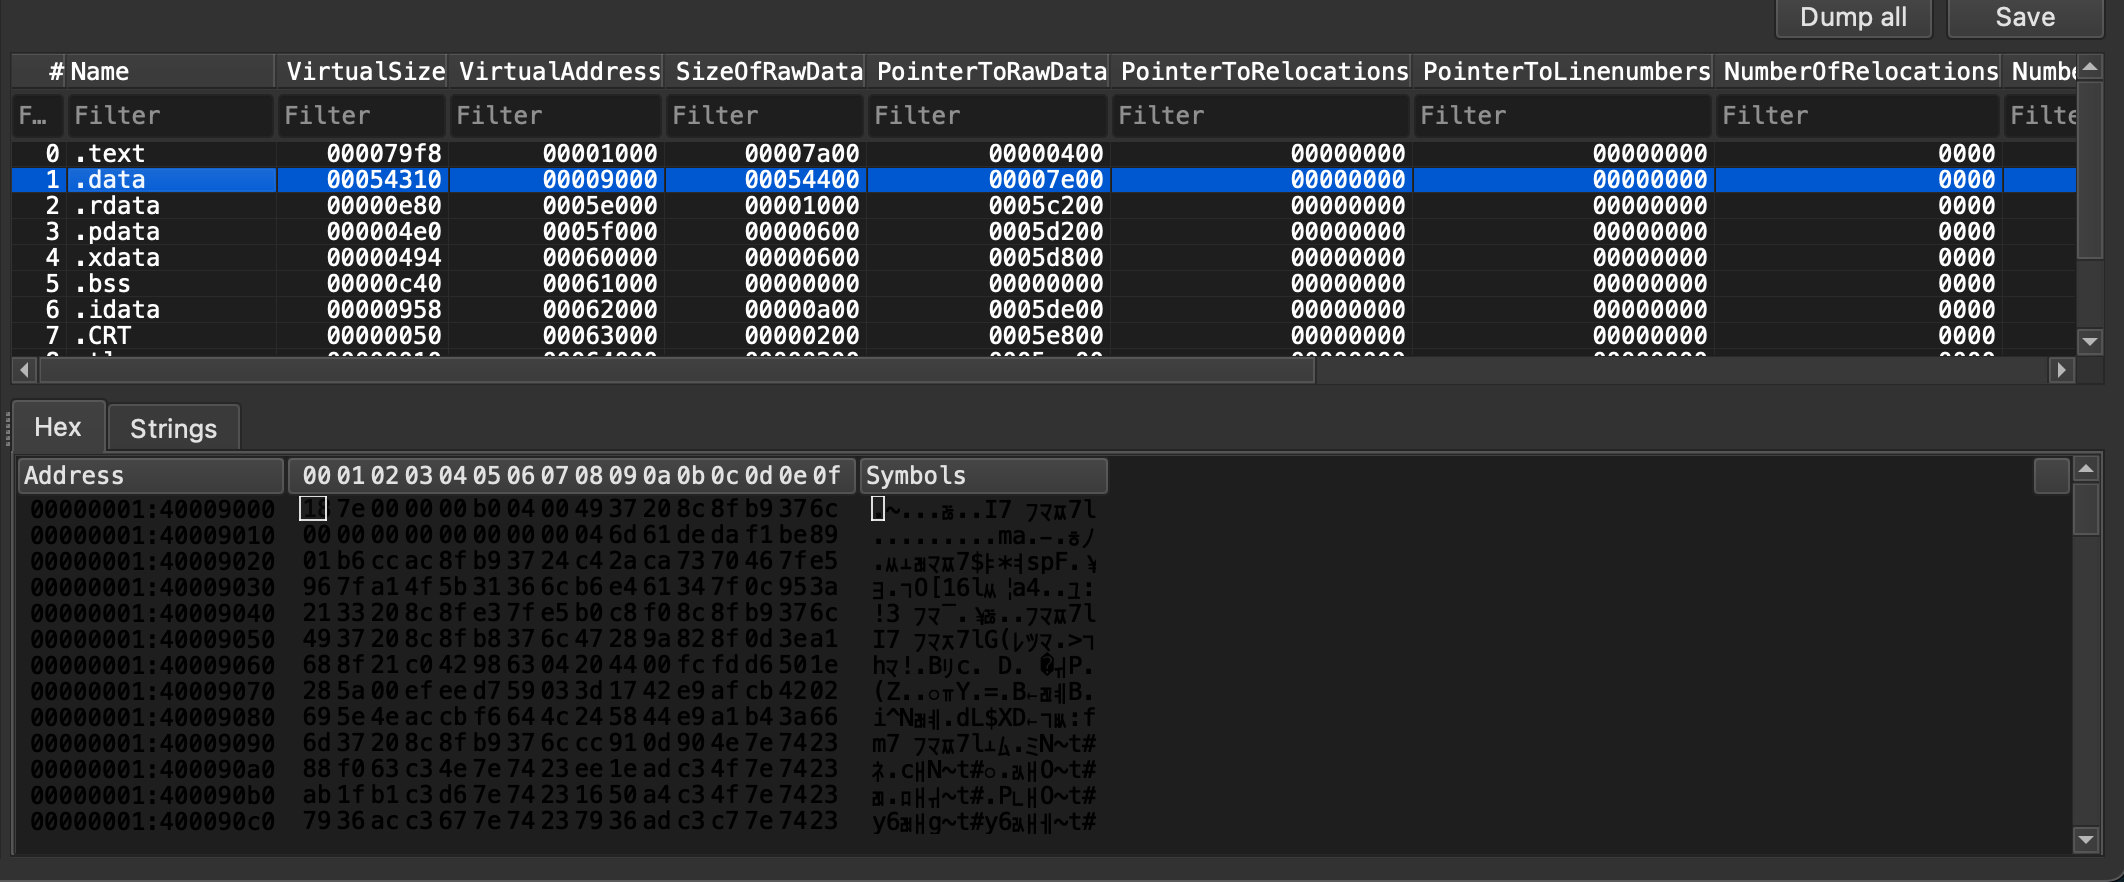The height and width of the screenshot is (882, 2124).
Task: Select the .pdata section row
Action: (1044, 232)
